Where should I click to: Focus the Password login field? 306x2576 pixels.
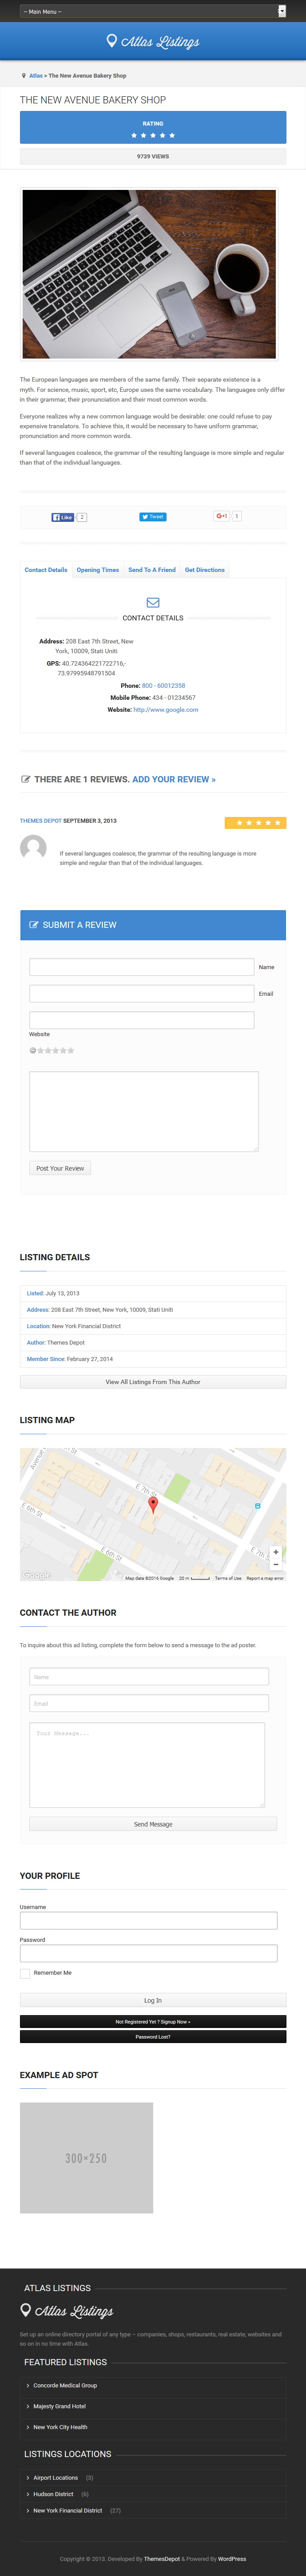(149, 1953)
